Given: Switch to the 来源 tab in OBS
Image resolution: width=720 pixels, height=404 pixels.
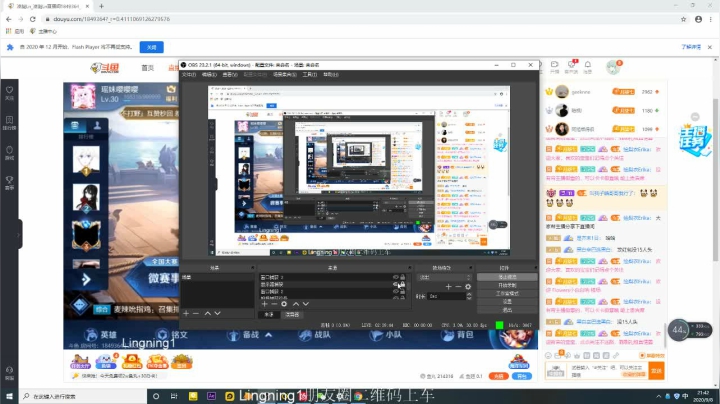Looking at the screenshot, I should (x=269, y=314).
